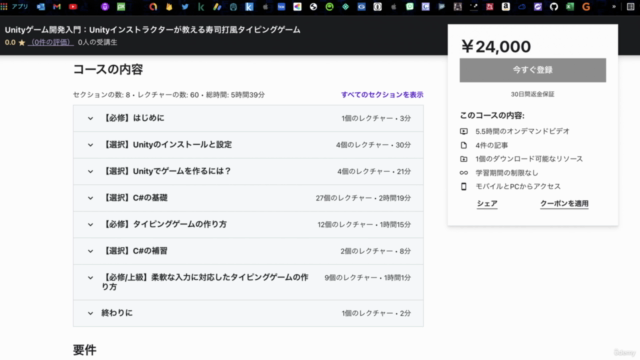640x360 pixels.
Task: Open the green smiley face bookmark
Action: (x=329, y=7)
